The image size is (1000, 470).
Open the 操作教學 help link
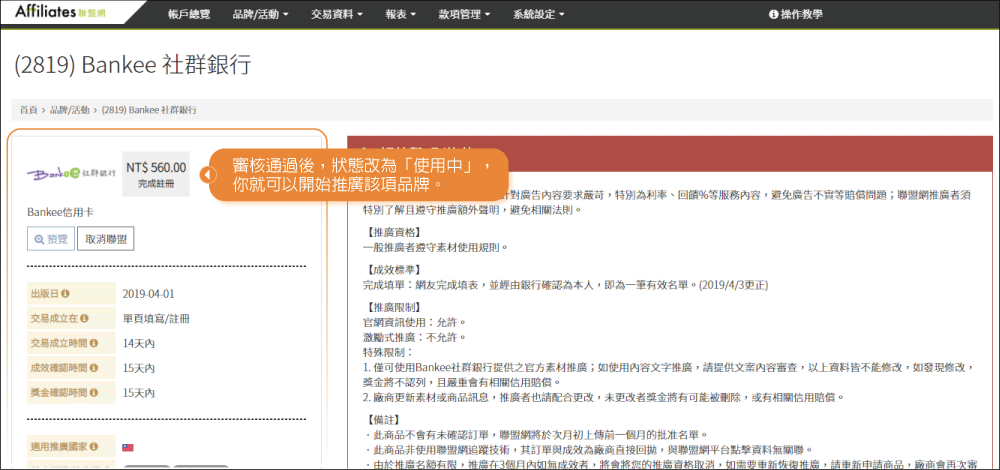click(796, 13)
